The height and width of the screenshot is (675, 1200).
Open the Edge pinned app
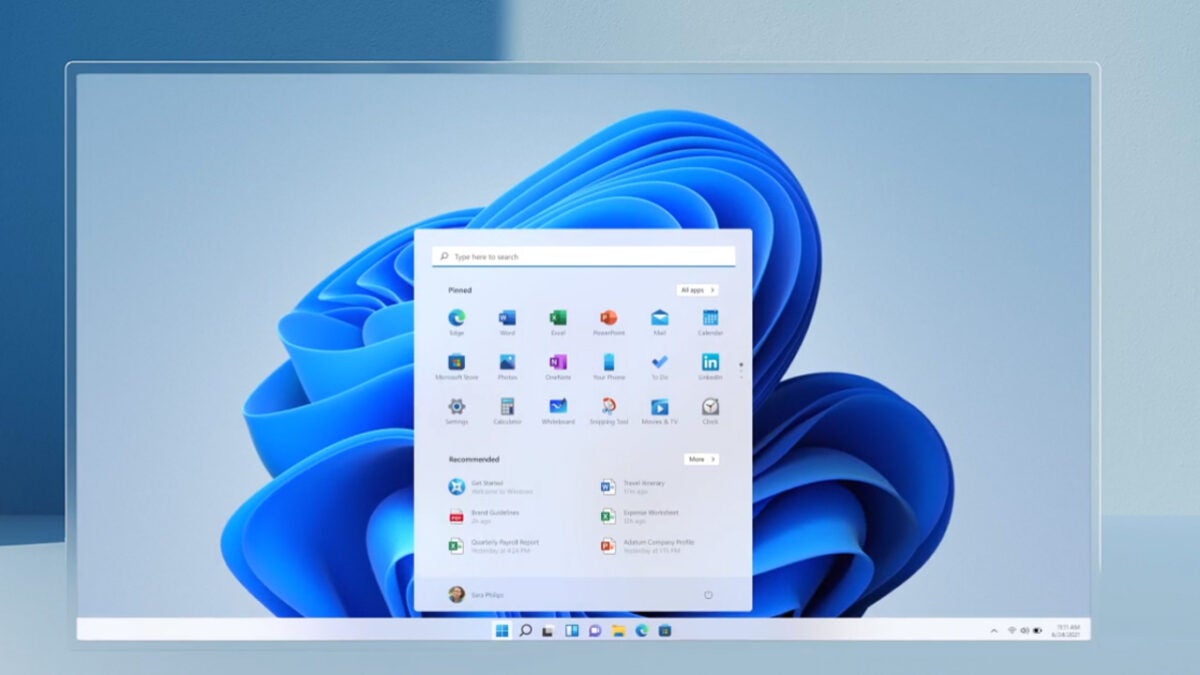(x=456, y=322)
